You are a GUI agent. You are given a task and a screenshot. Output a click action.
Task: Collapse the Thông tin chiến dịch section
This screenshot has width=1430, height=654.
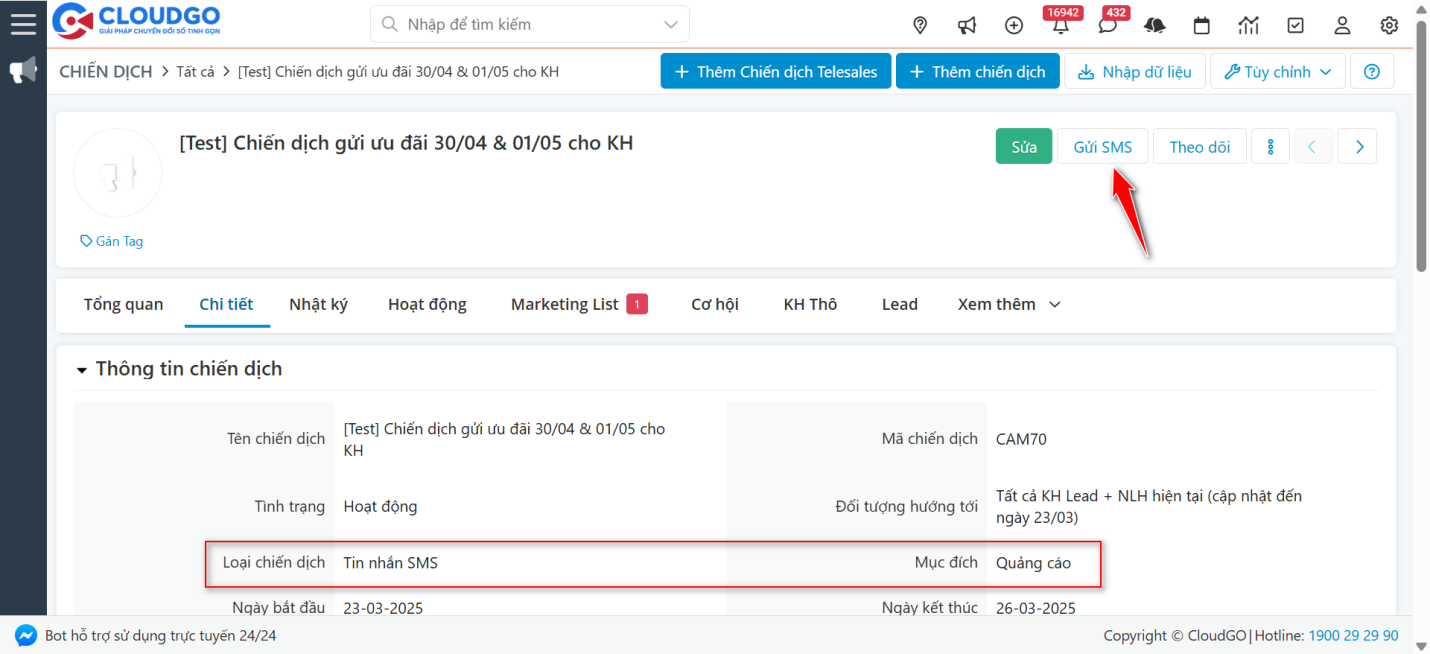82,370
